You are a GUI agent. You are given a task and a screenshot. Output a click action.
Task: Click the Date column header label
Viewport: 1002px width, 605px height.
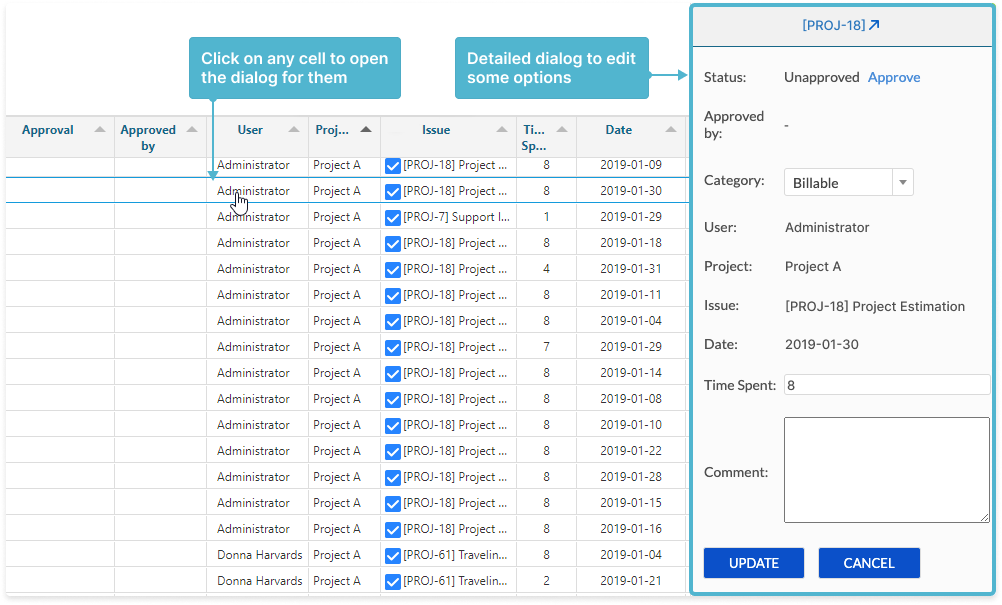coord(619,130)
